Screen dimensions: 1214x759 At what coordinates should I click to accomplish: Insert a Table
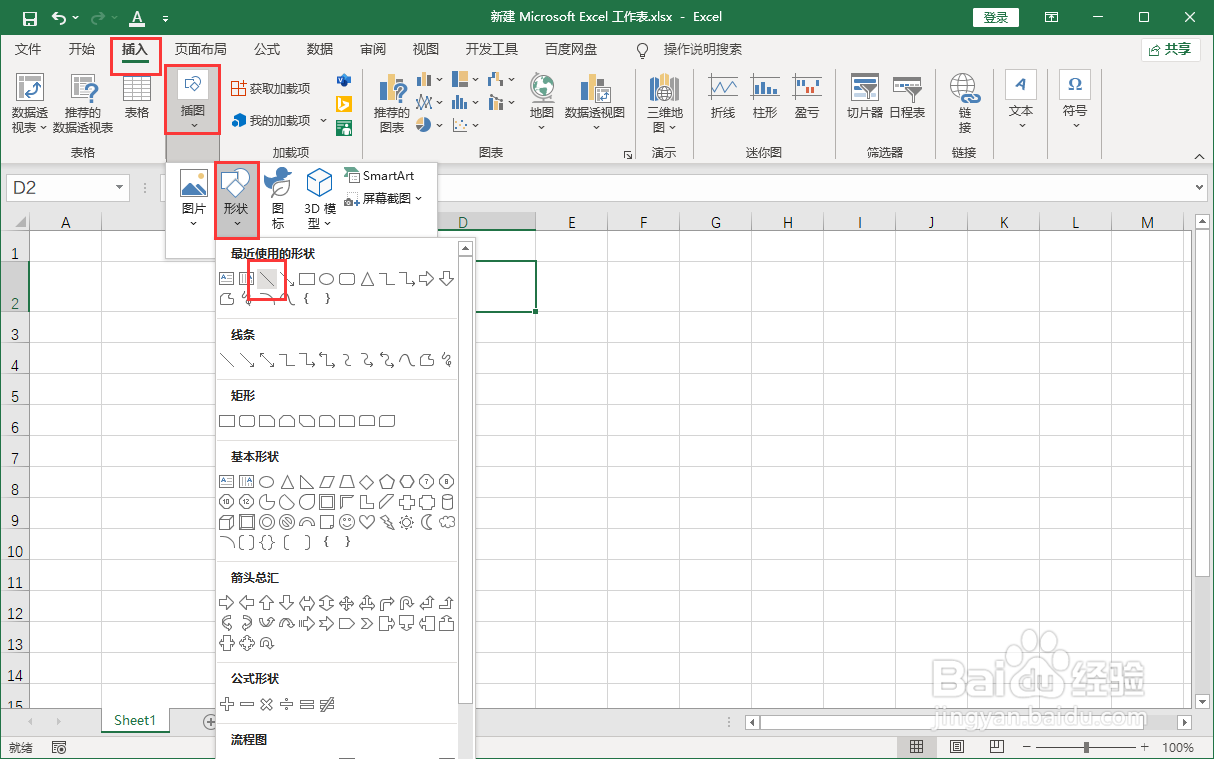(x=137, y=97)
